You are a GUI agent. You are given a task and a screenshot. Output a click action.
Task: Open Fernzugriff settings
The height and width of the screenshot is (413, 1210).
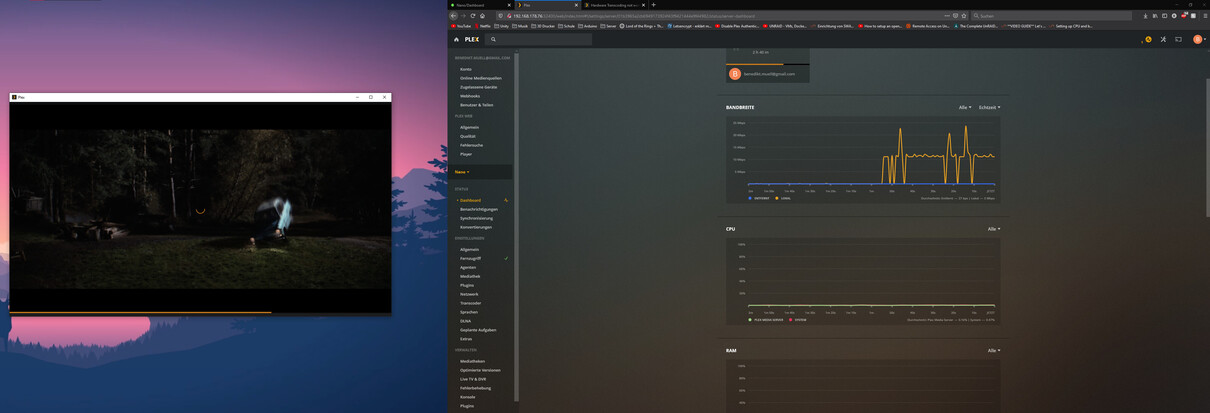click(x=470, y=258)
